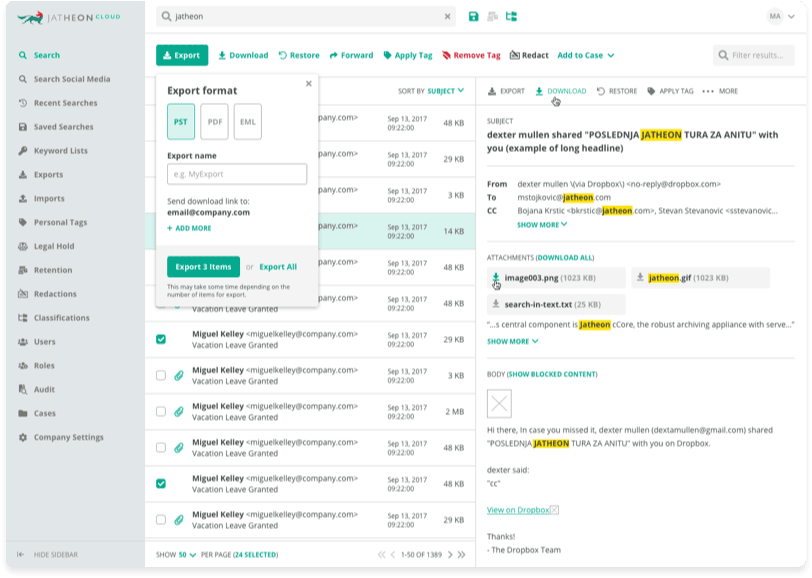
Task: Click the save search floppy disk icon
Action: (473, 17)
